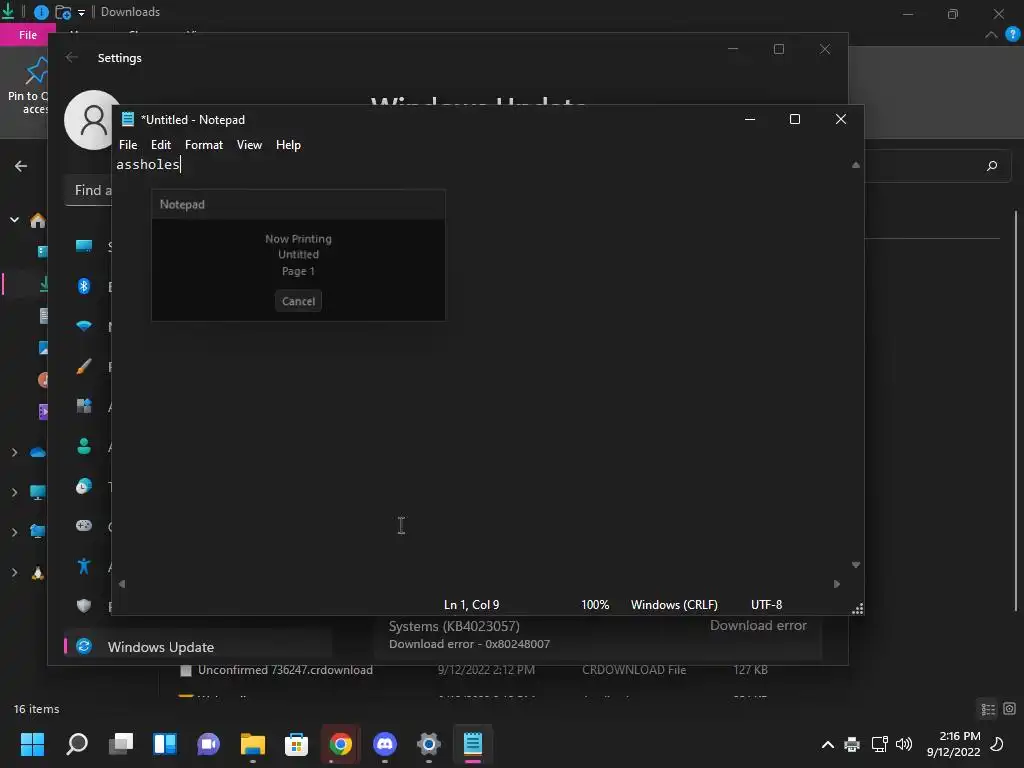
Task: Click the printer tray icon
Action: pos(852,744)
